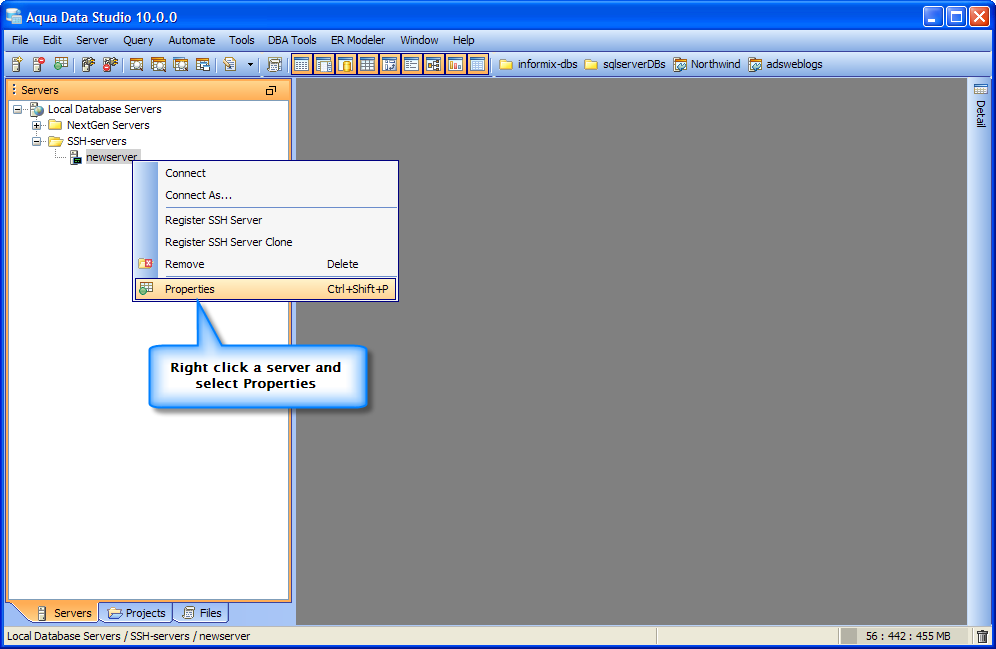
Task: Choose Remove from the context menu
Action: tap(266, 264)
